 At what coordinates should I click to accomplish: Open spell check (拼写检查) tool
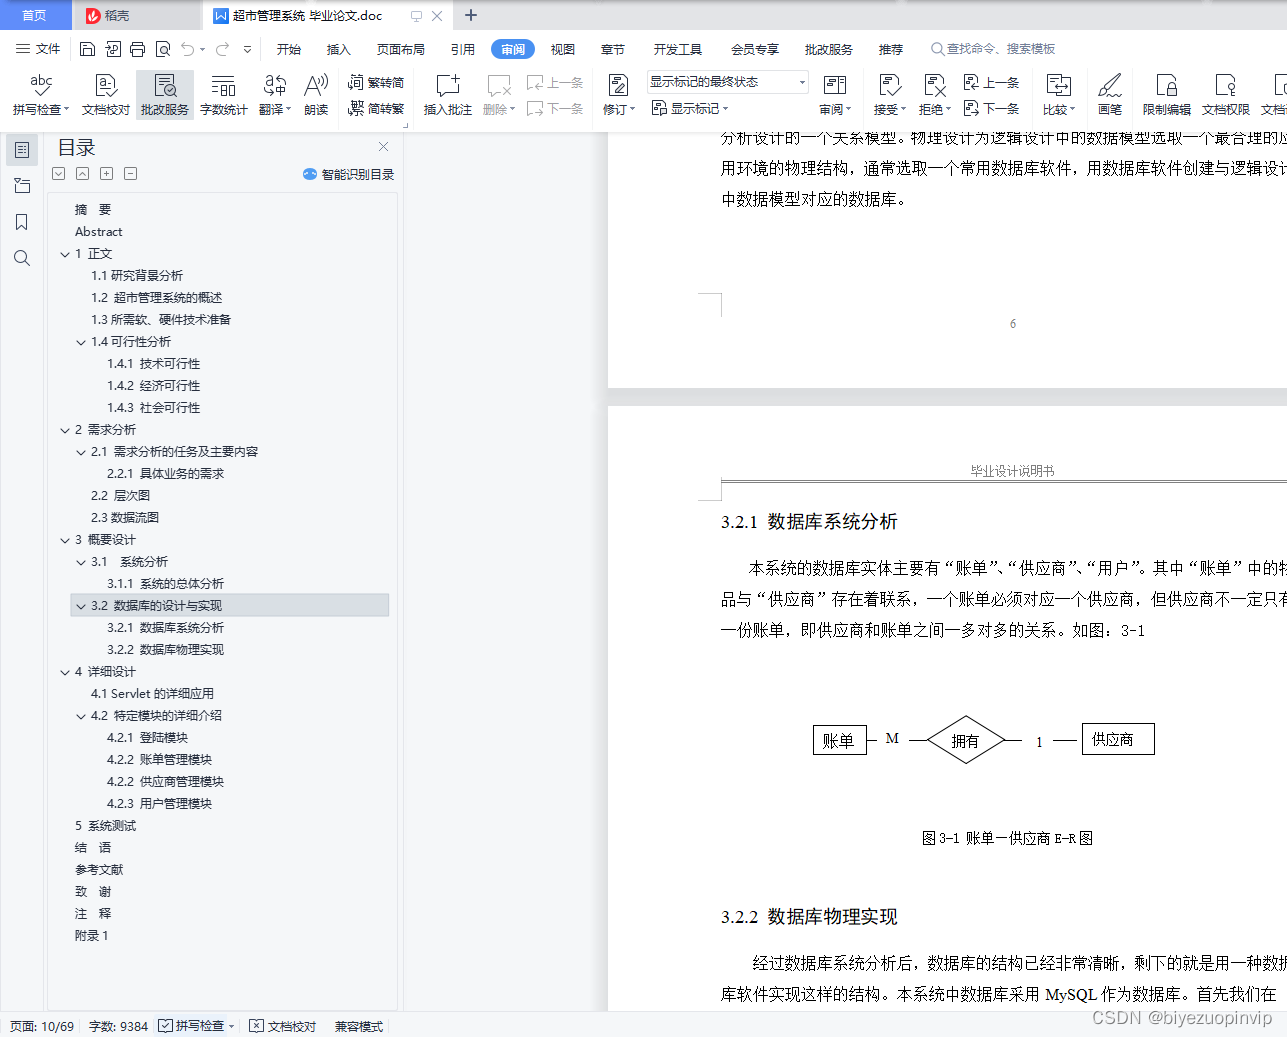click(40, 95)
